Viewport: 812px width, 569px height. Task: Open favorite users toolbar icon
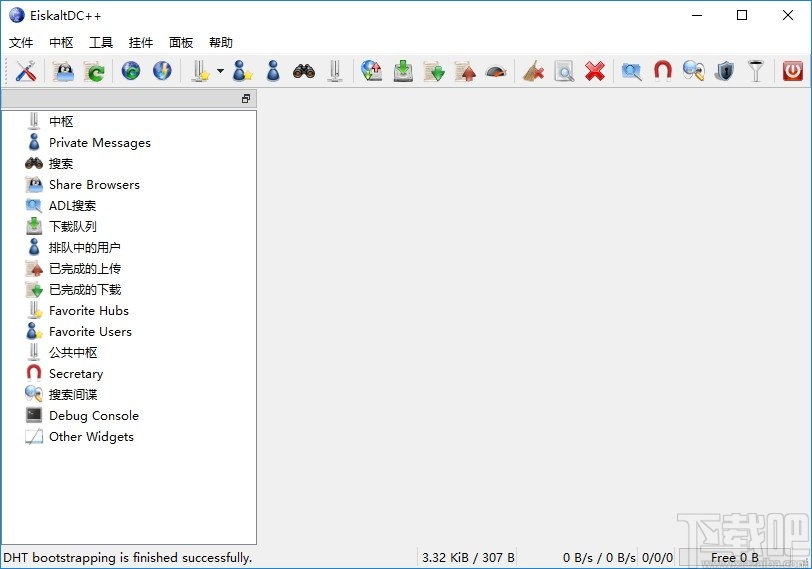tap(242, 71)
